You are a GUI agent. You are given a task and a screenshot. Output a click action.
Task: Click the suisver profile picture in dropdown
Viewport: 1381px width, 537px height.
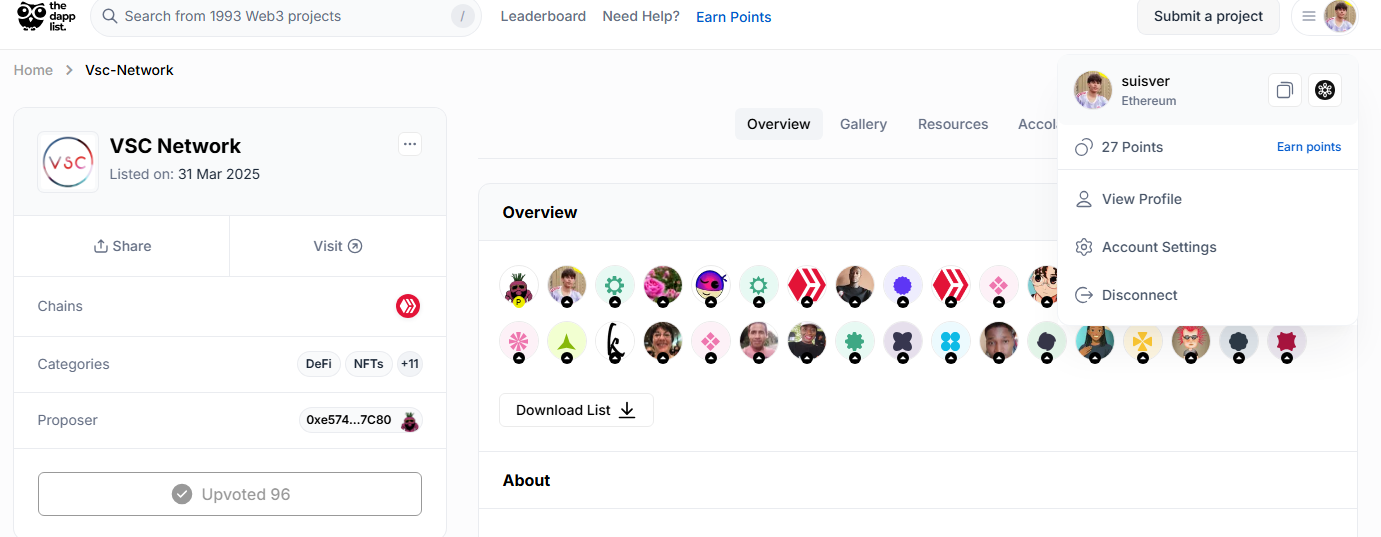point(1093,90)
